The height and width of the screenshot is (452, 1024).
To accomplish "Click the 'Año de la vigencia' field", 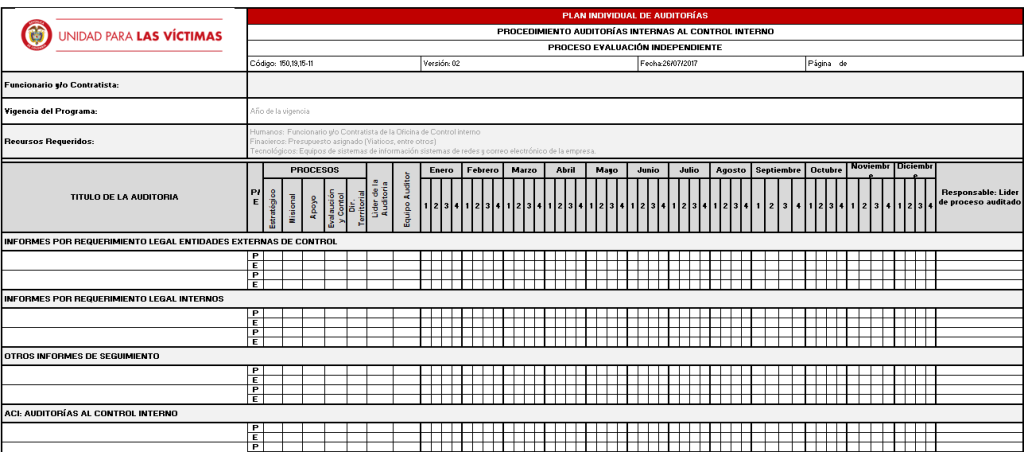I will pyautogui.click(x=635, y=111).
